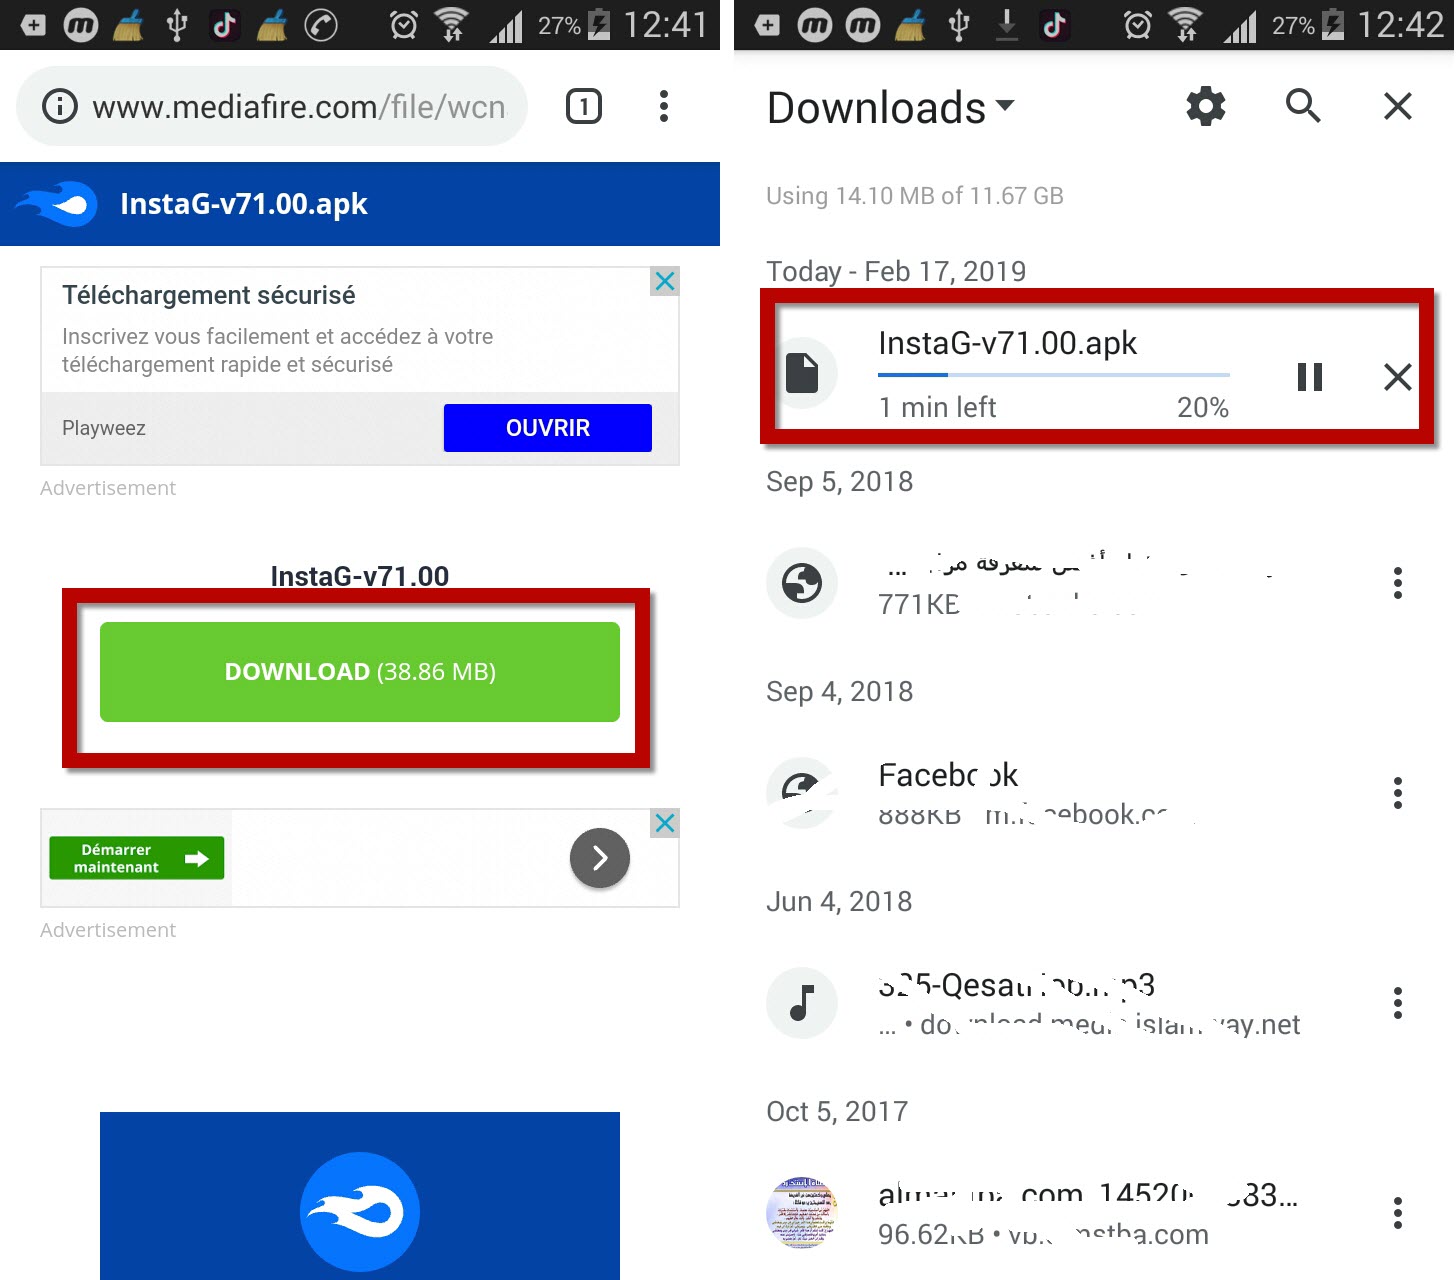Open the Downloads settings gear
Screen dimensions: 1456x1280
point(1205,106)
